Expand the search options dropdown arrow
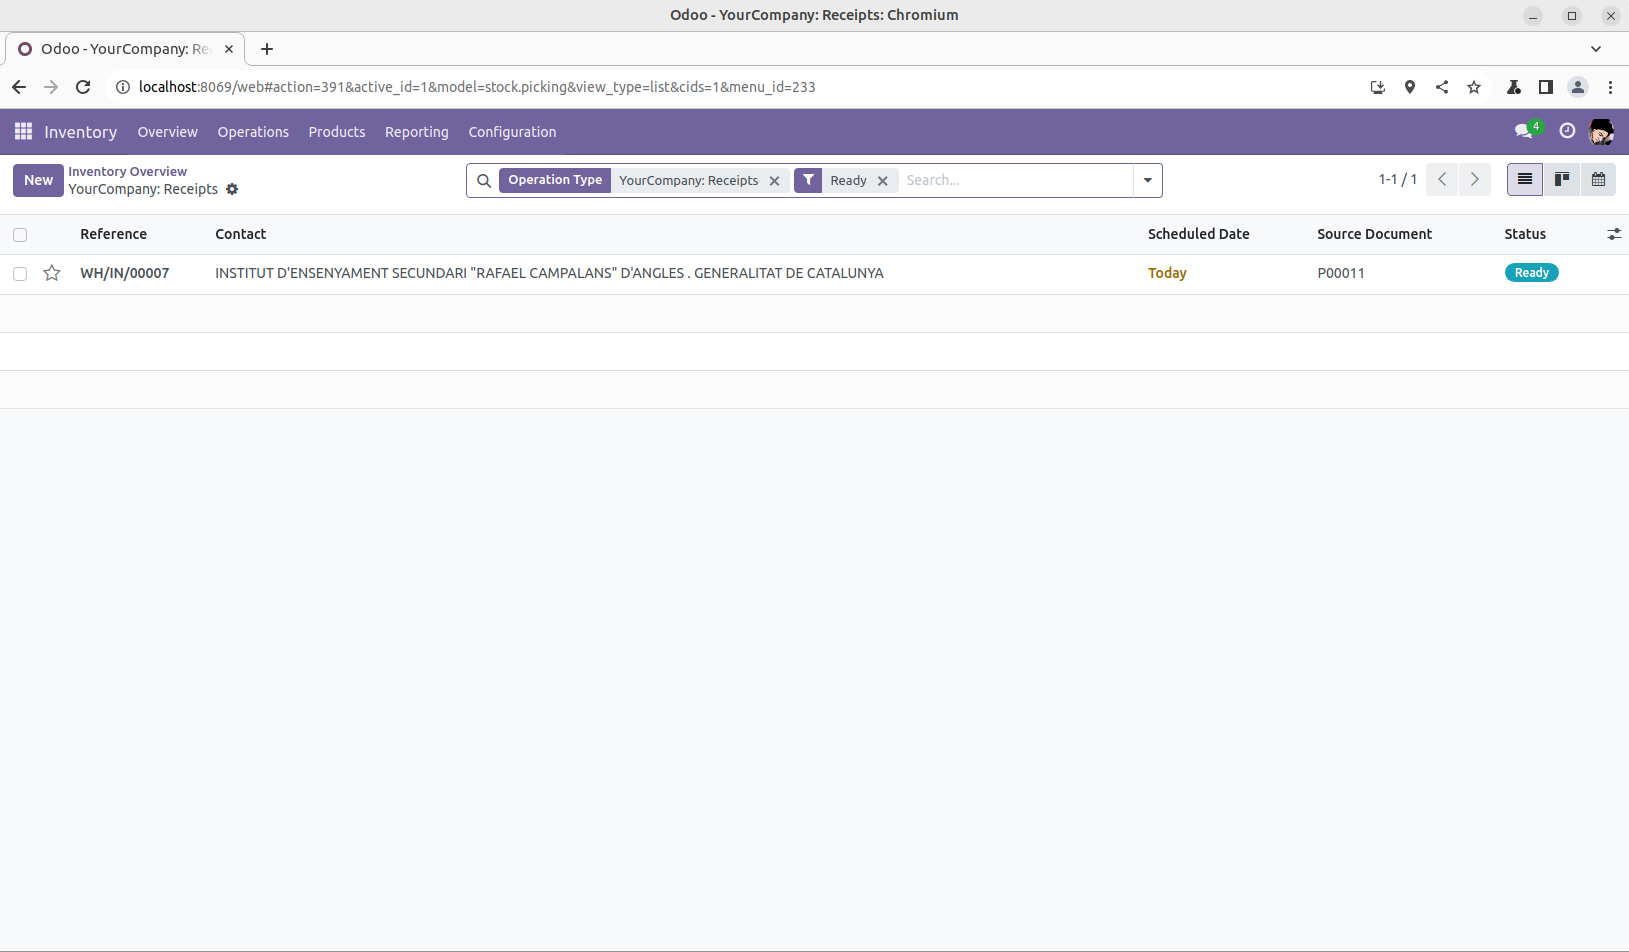 [x=1147, y=180]
